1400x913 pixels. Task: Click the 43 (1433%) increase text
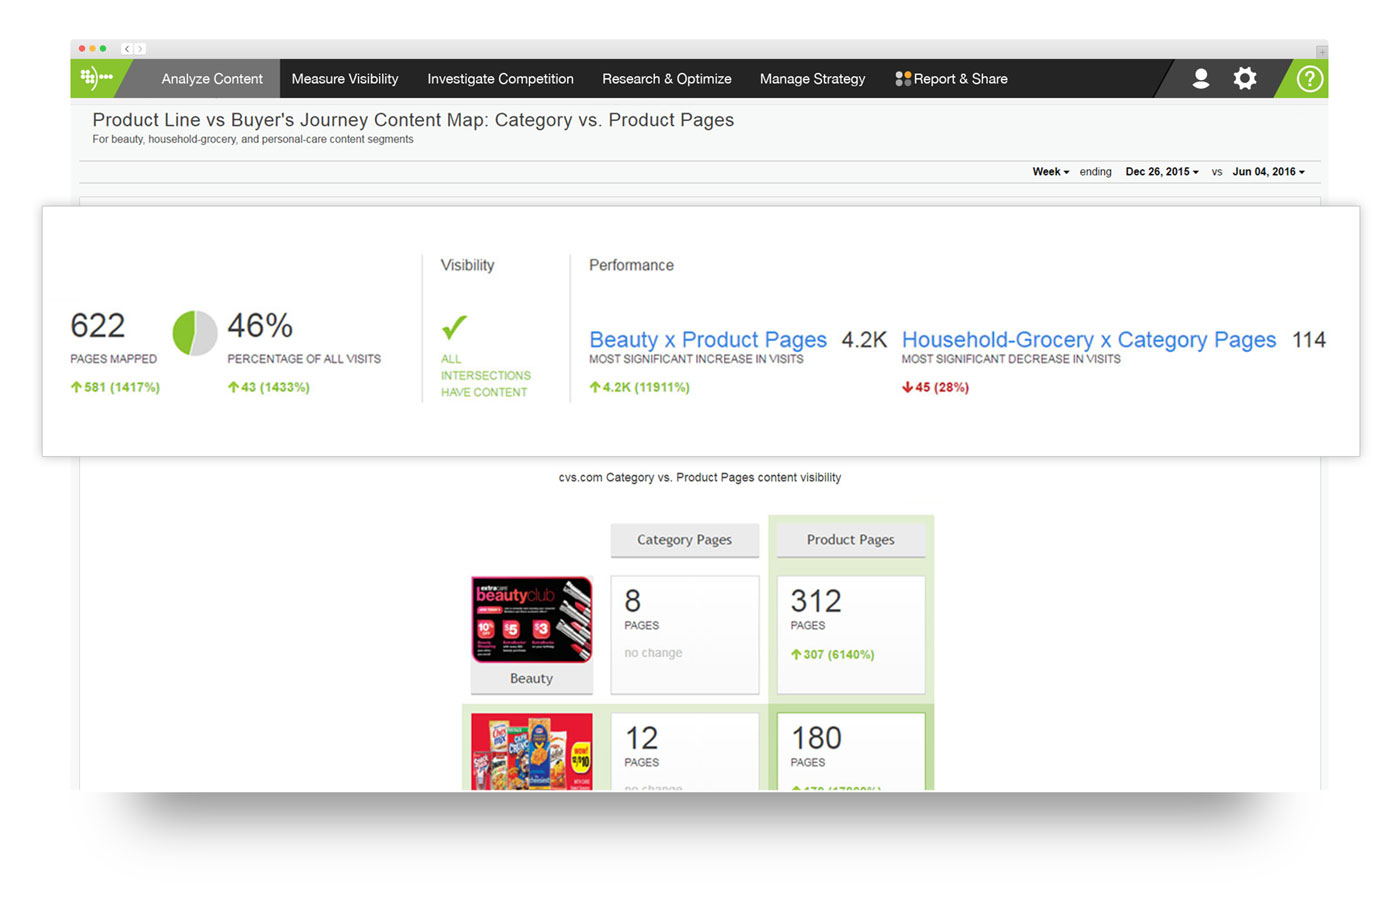tap(268, 387)
